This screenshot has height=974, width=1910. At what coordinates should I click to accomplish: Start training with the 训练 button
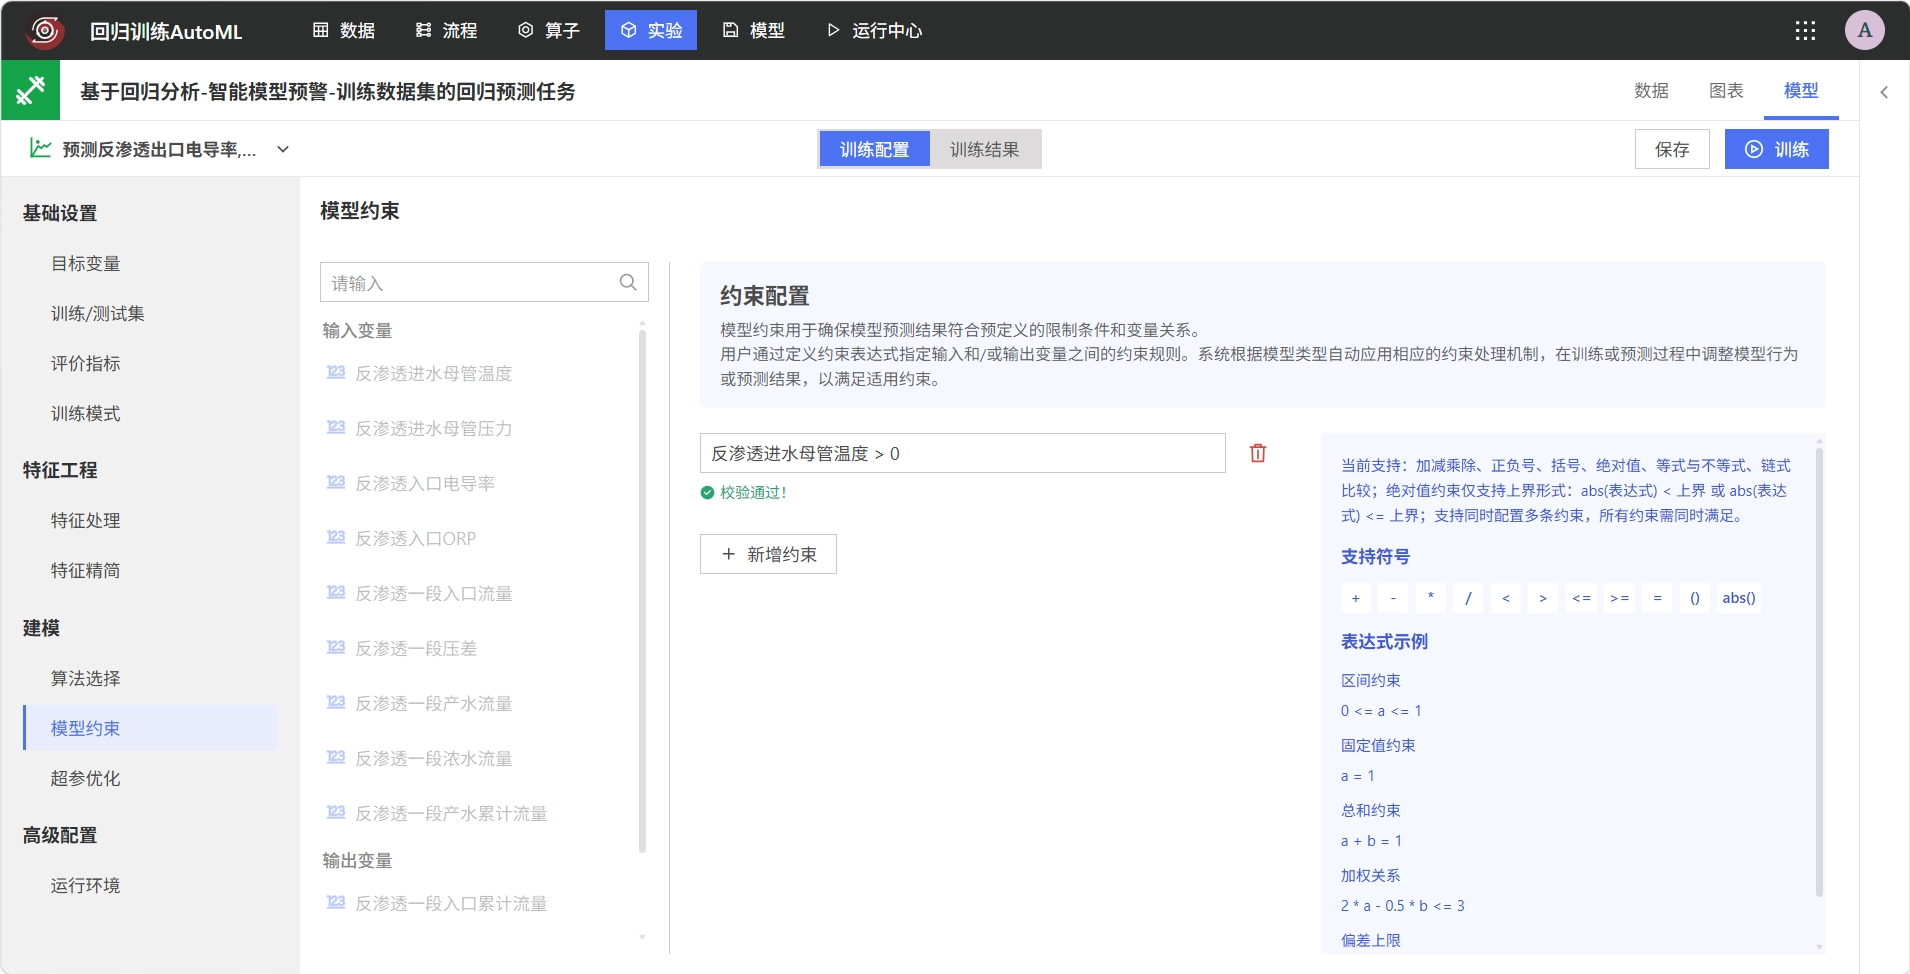coord(1777,149)
